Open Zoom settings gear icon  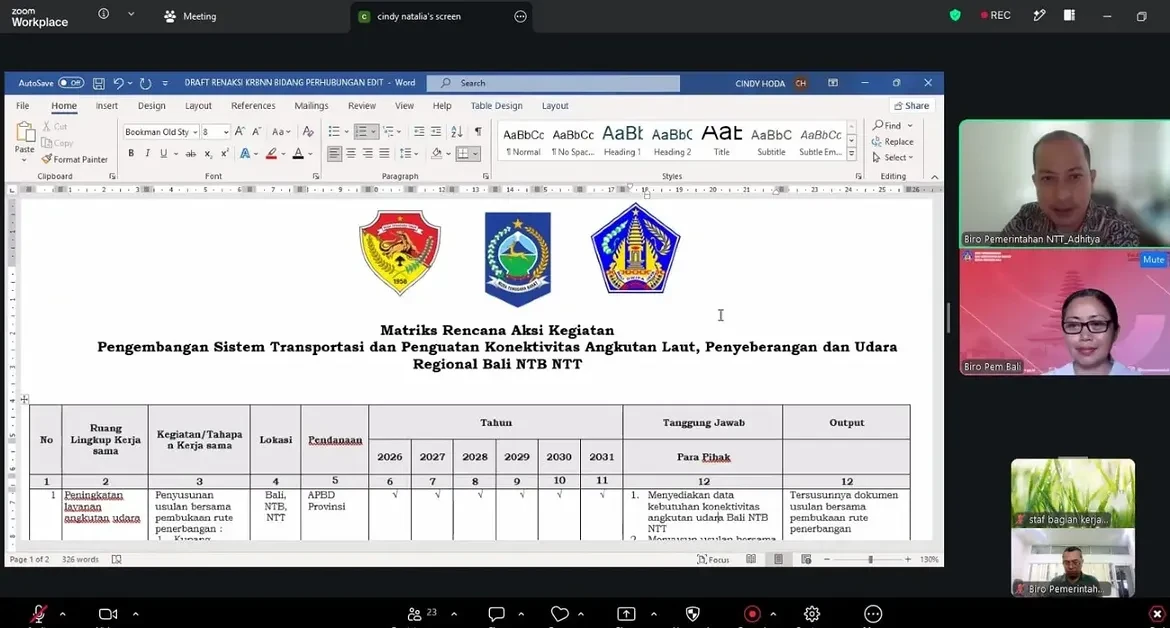(x=812, y=614)
